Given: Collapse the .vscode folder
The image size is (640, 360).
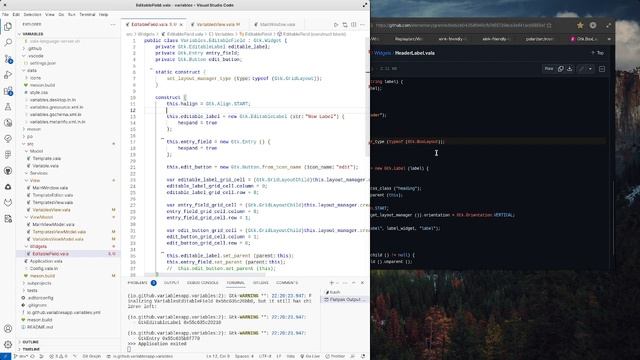Looking at the screenshot, I should (36, 56).
